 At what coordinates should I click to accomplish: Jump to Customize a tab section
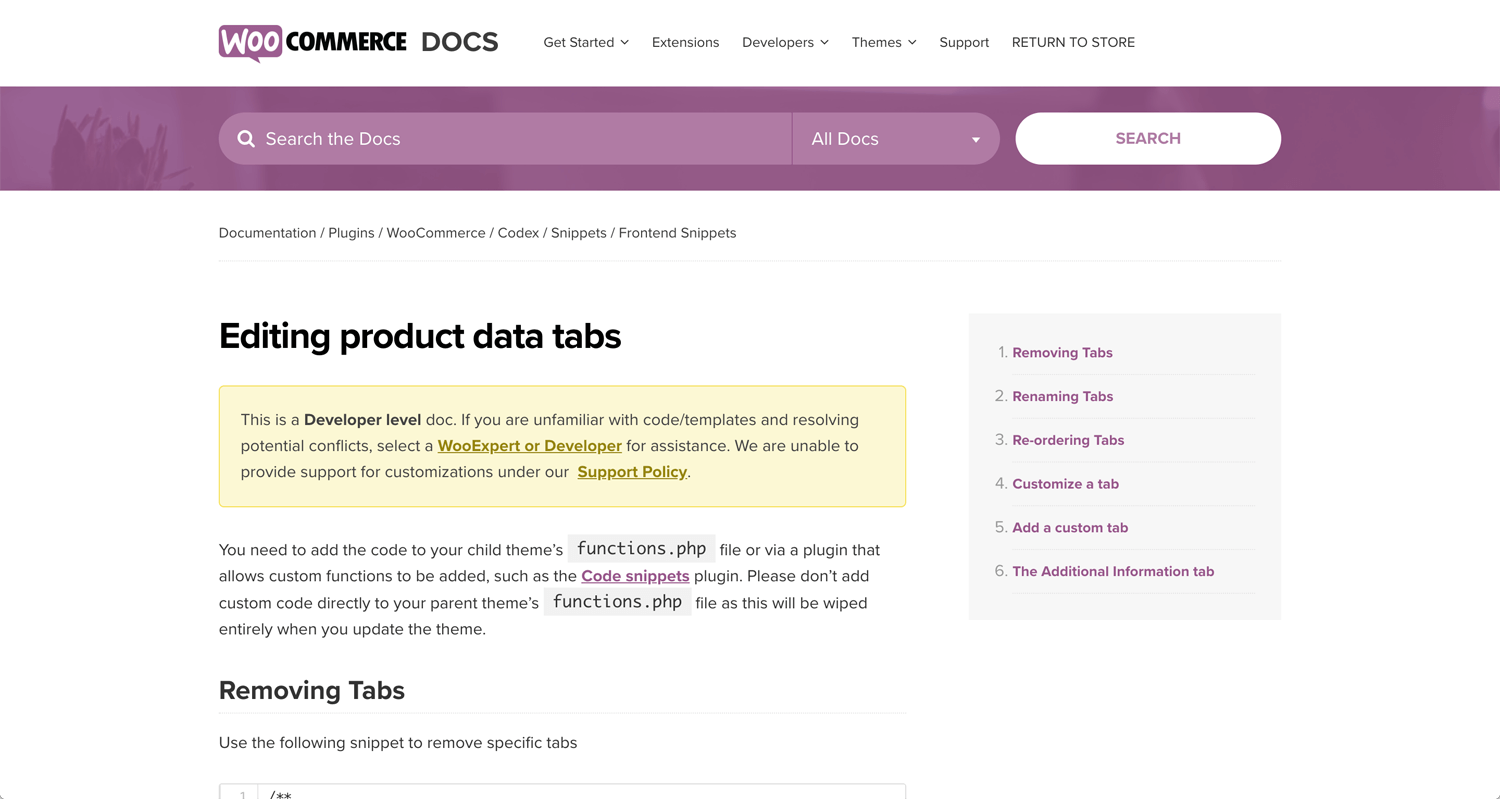click(1065, 484)
